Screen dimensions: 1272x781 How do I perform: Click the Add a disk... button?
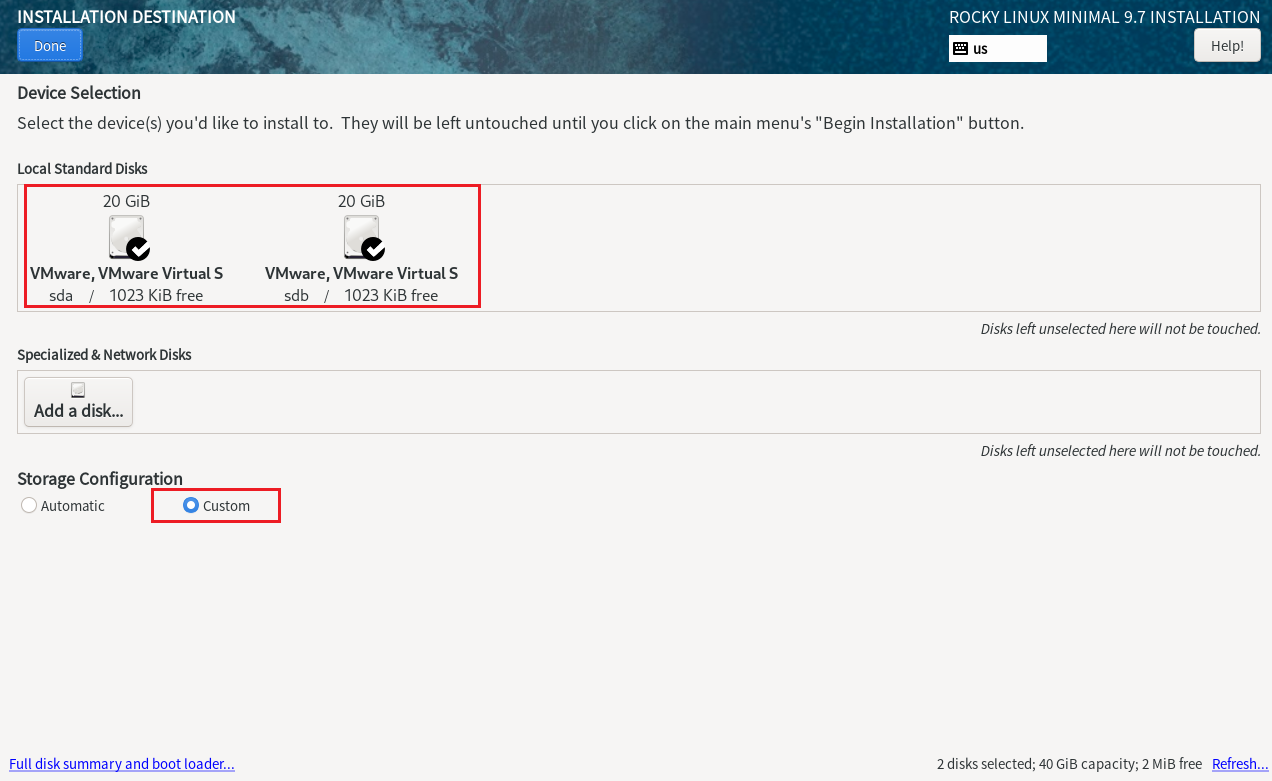[x=78, y=402]
